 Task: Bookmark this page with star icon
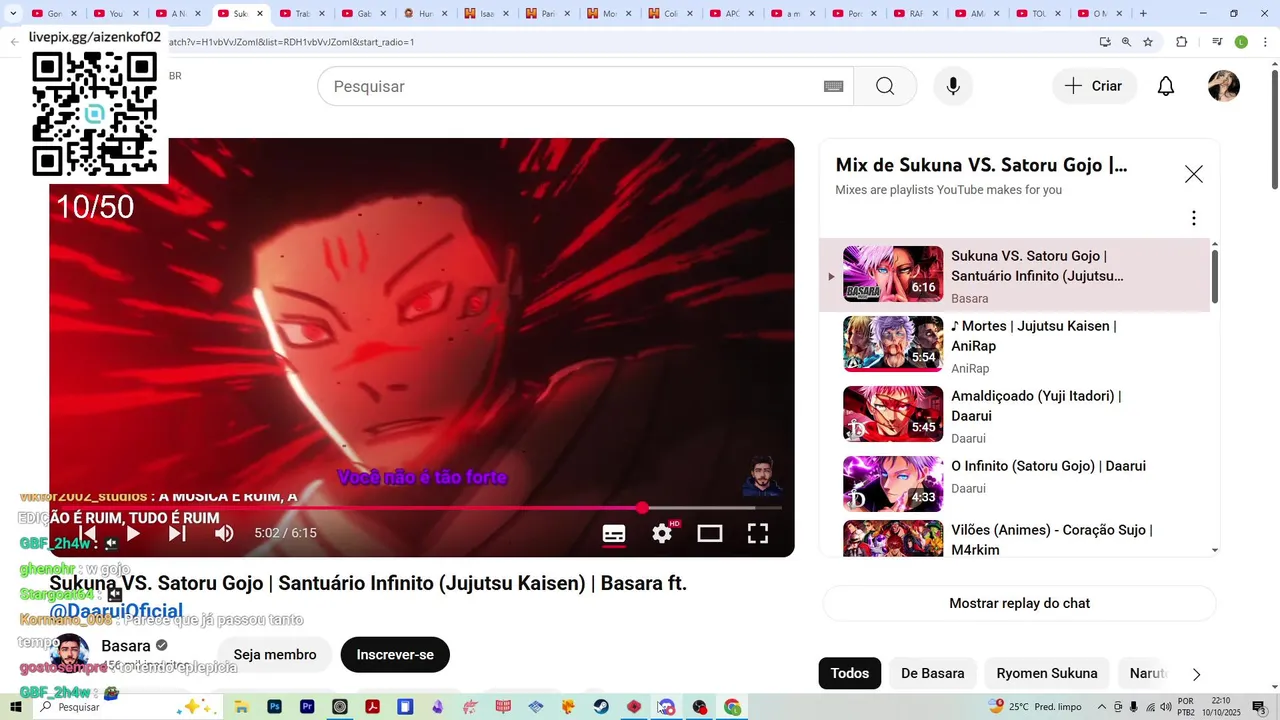click(1148, 42)
